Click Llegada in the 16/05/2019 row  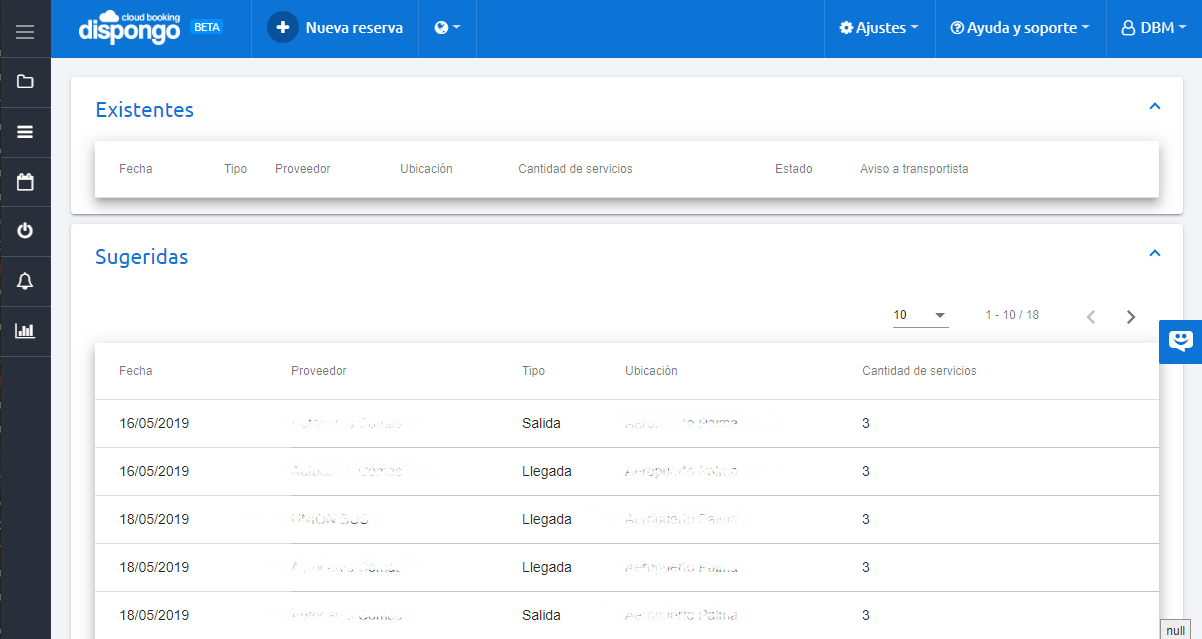[x=547, y=471]
